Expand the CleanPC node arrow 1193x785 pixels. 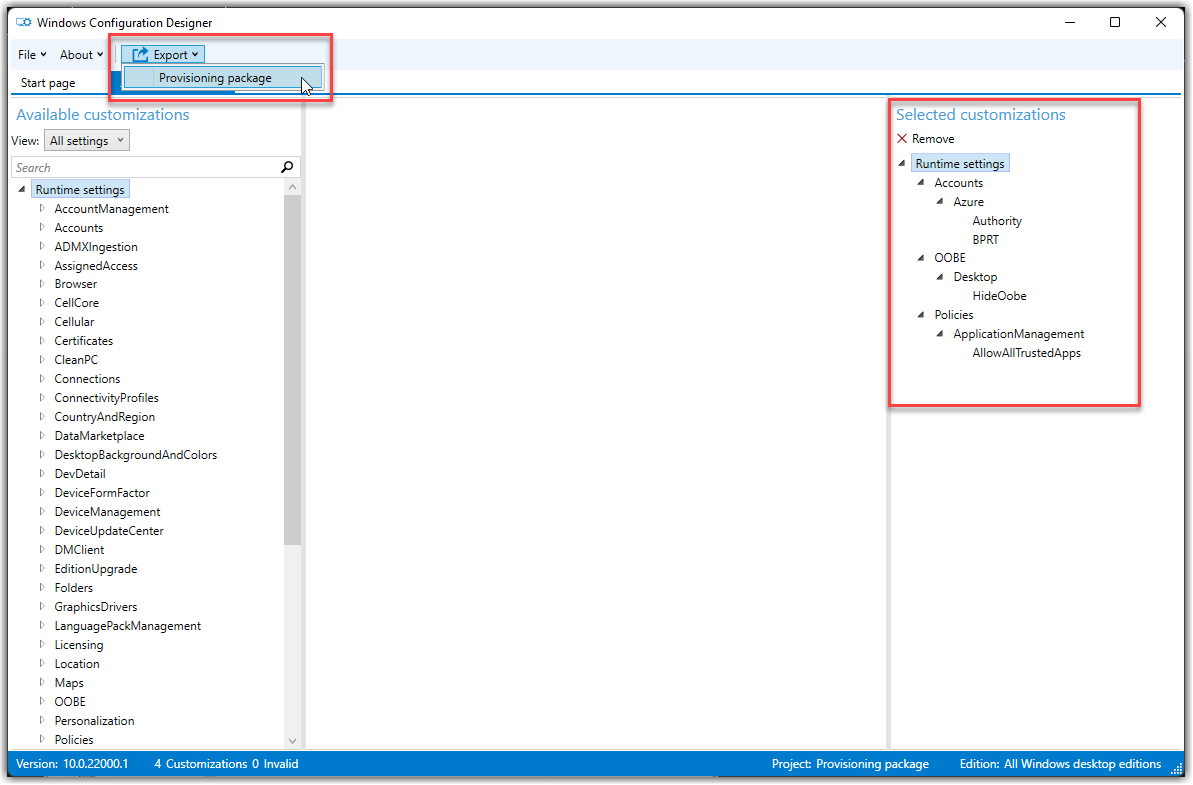point(42,359)
